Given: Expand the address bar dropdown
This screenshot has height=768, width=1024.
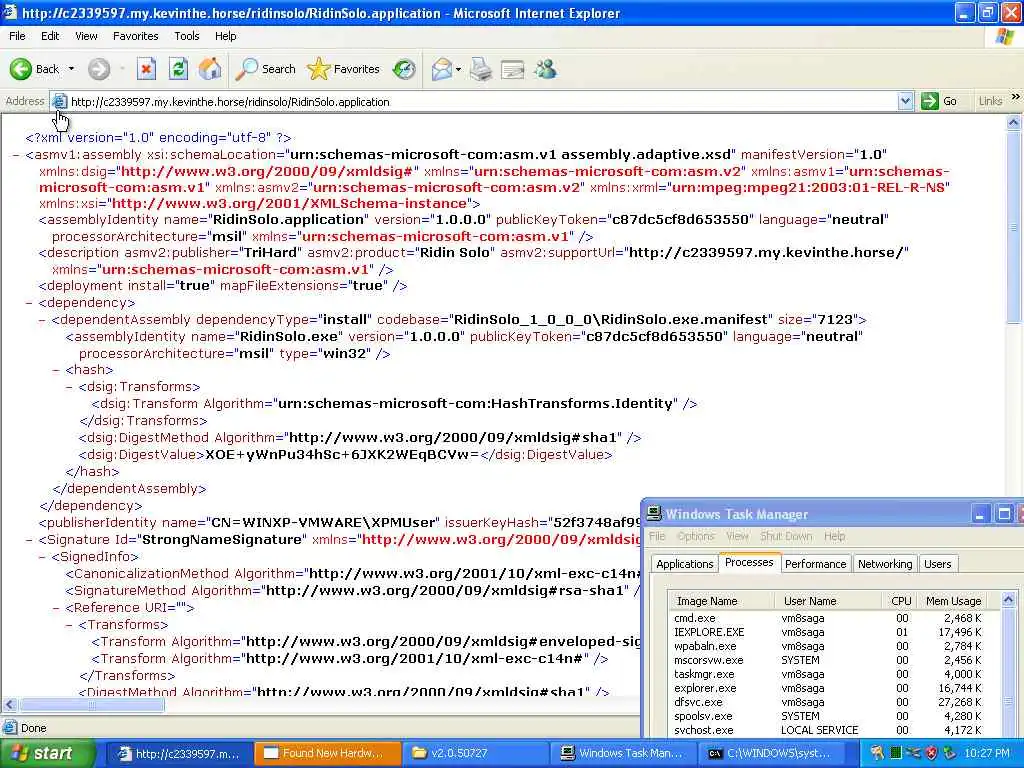Looking at the screenshot, I should coord(904,101).
